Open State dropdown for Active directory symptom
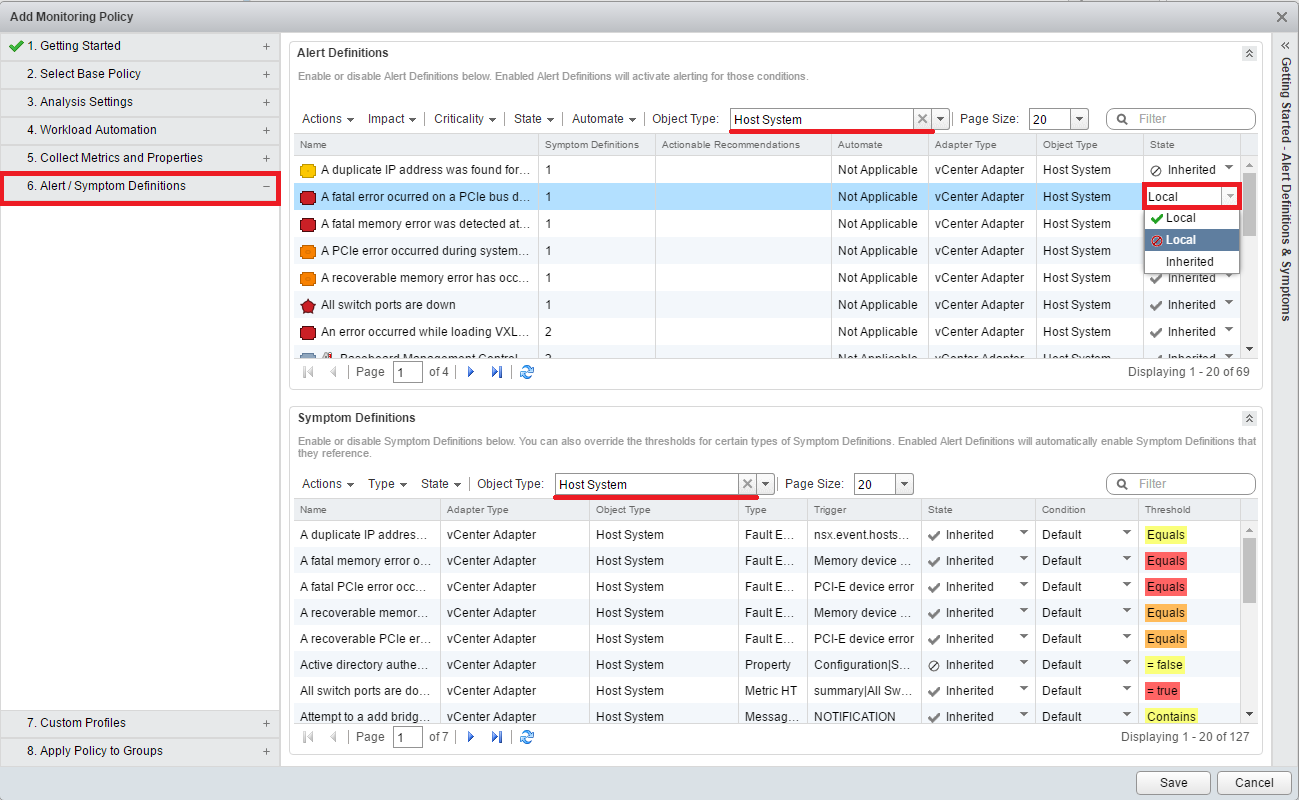Image resolution: width=1299 pixels, height=800 pixels. (1023, 664)
